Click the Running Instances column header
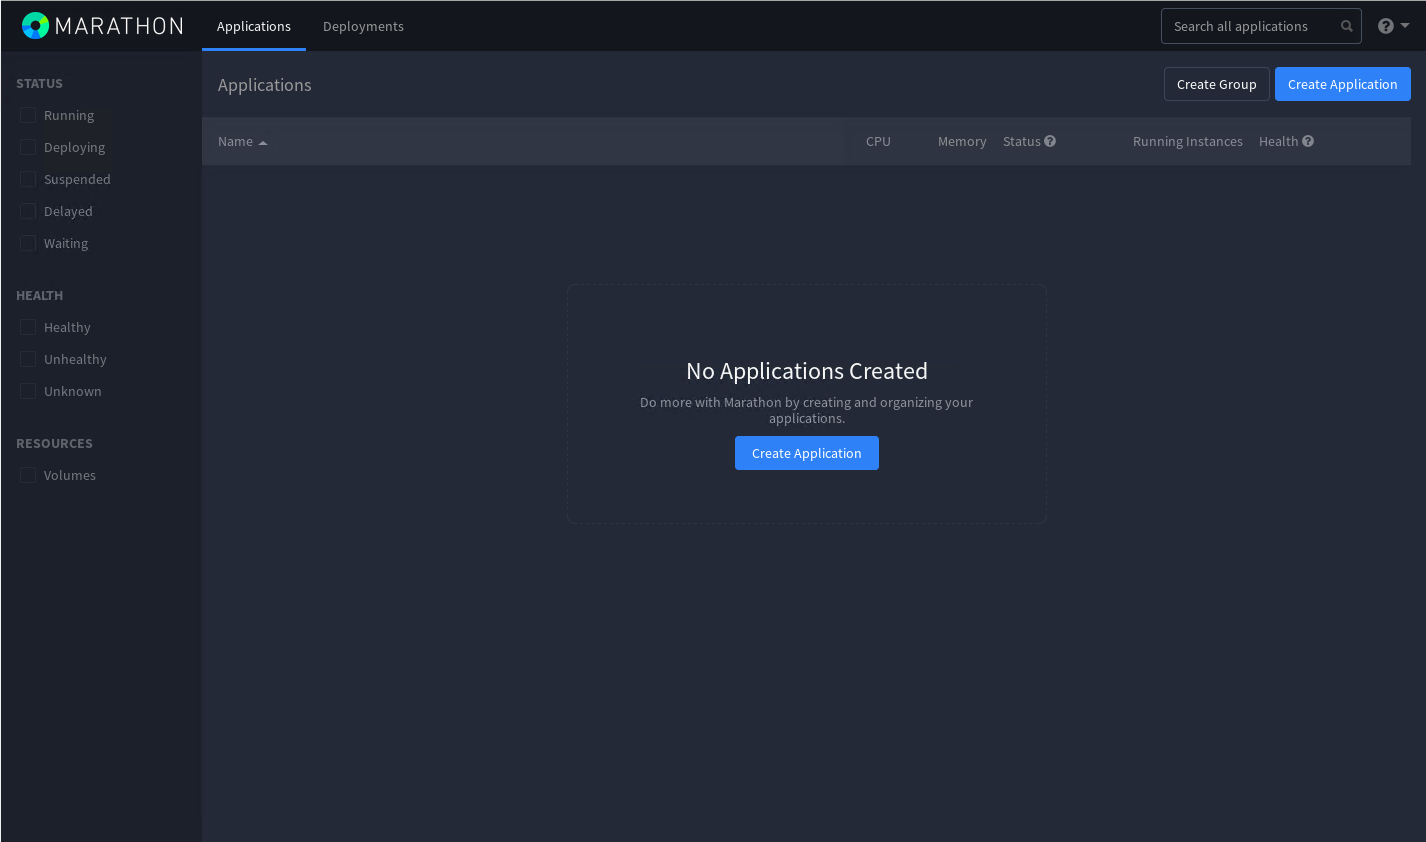1426x842 pixels. pyautogui.click(x=1188, y=141)
